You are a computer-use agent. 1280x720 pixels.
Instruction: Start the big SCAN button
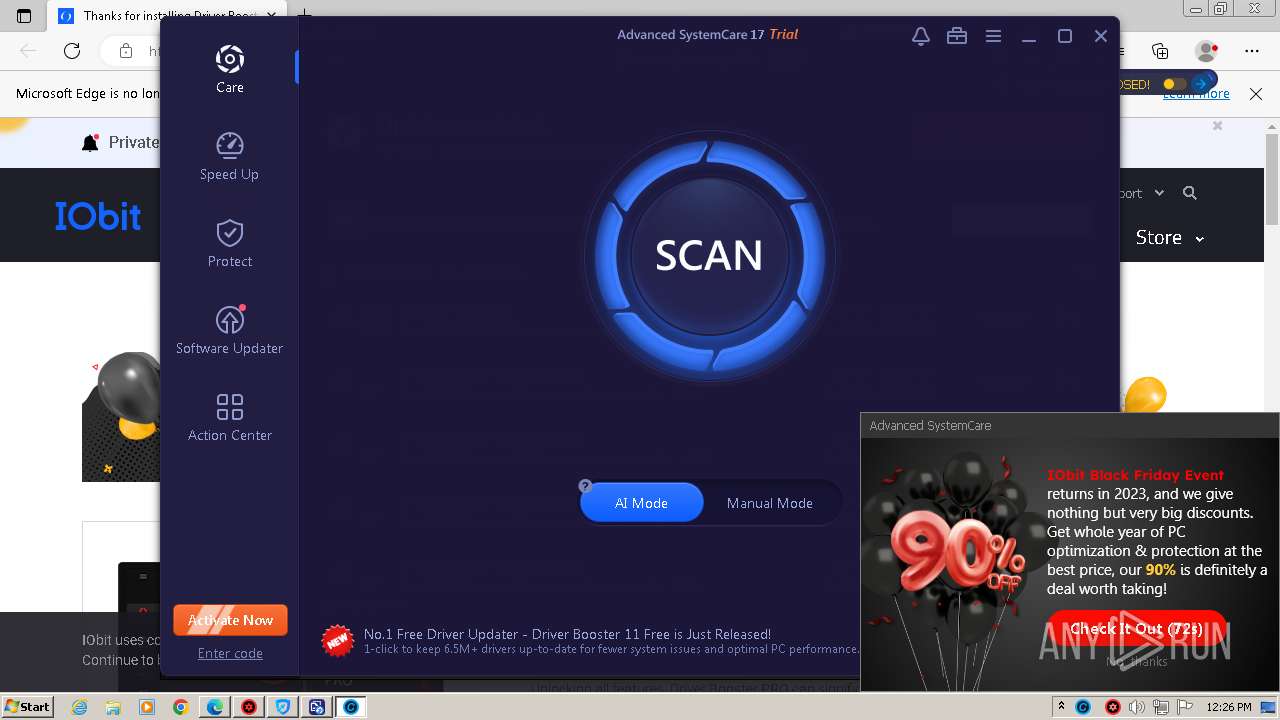[709, 255]
